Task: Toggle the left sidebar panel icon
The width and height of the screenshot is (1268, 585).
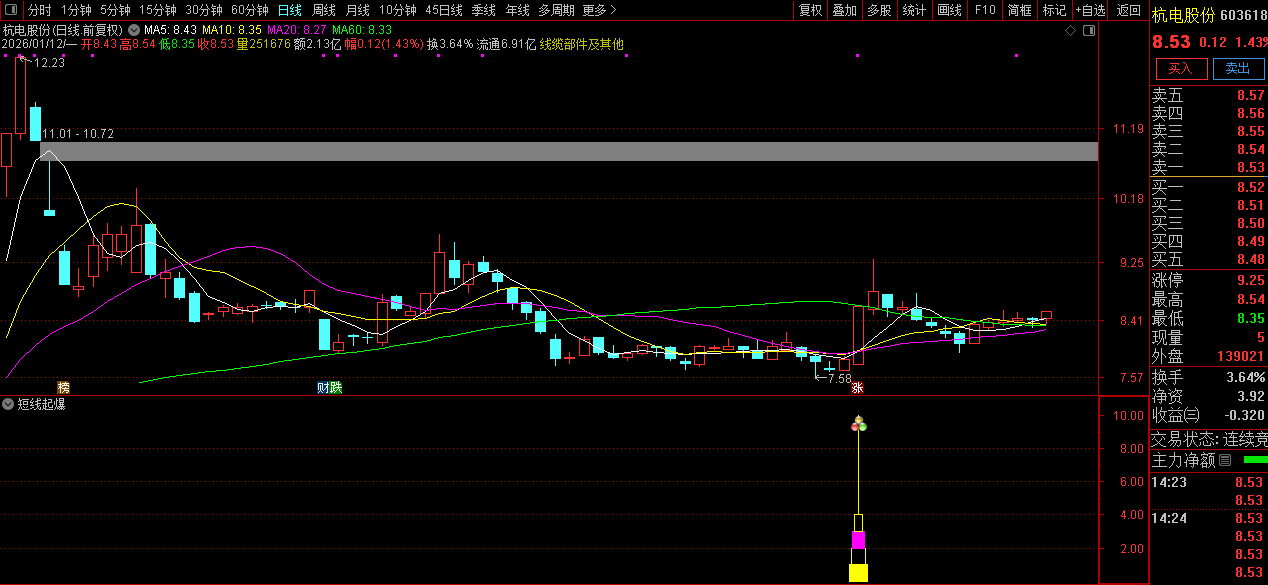Action: tap(11, 10)
